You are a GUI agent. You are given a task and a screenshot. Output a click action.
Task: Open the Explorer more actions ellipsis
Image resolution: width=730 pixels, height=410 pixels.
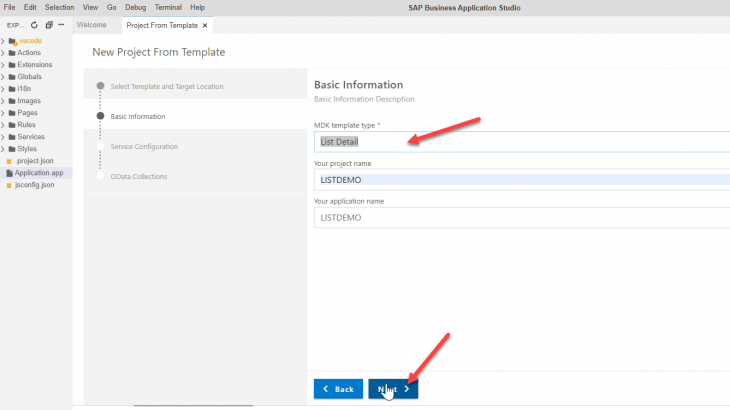pos(62,25)
